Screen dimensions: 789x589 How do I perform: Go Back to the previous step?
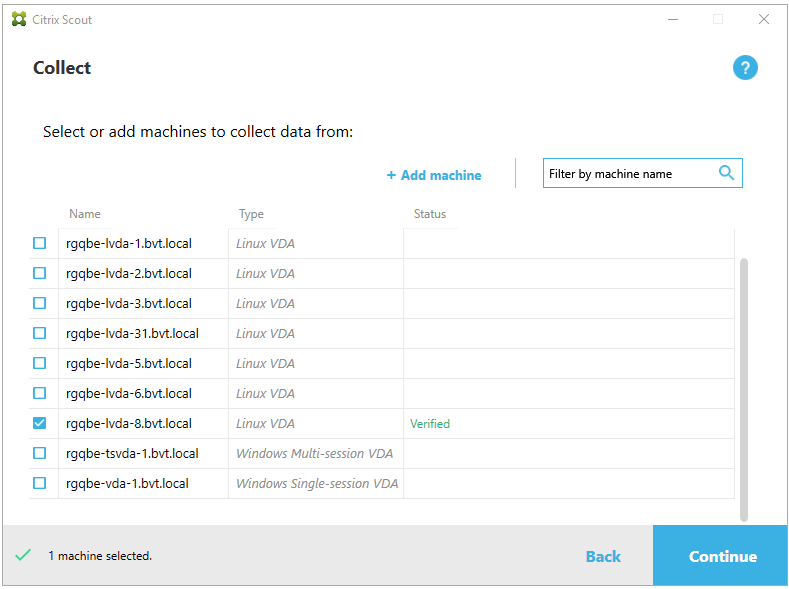tap(603, 556)
